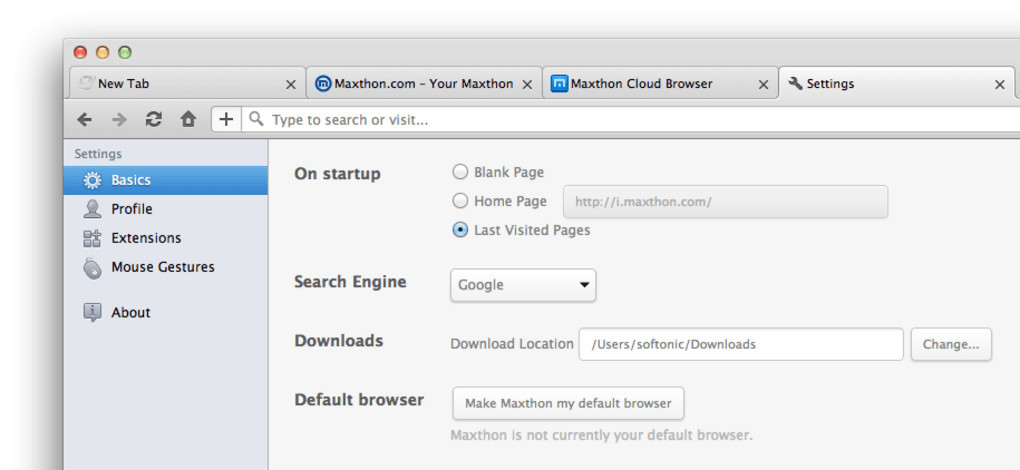Open a new tab with the plus icon
1020x470 pixels.
[226, 119]
